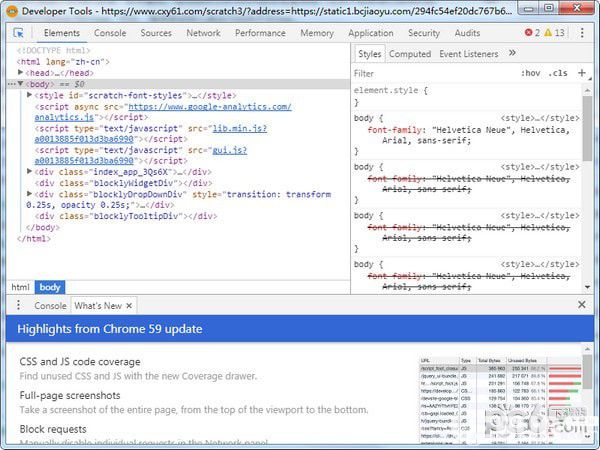Add new style rule with plus icon
Screen dimensions: 600x450
582,73
